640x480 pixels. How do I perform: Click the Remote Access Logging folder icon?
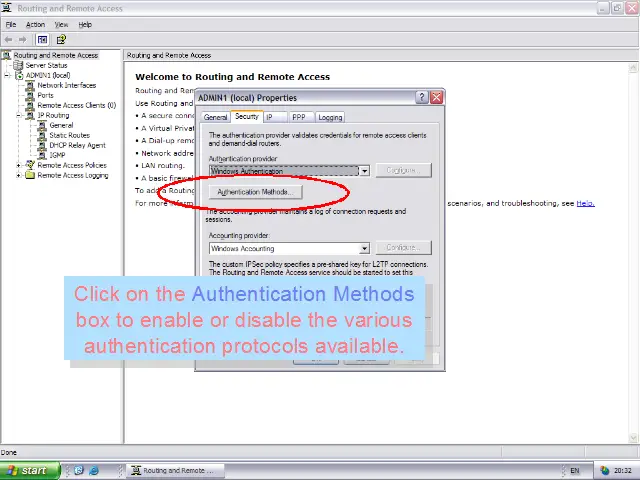click(30, 176)
